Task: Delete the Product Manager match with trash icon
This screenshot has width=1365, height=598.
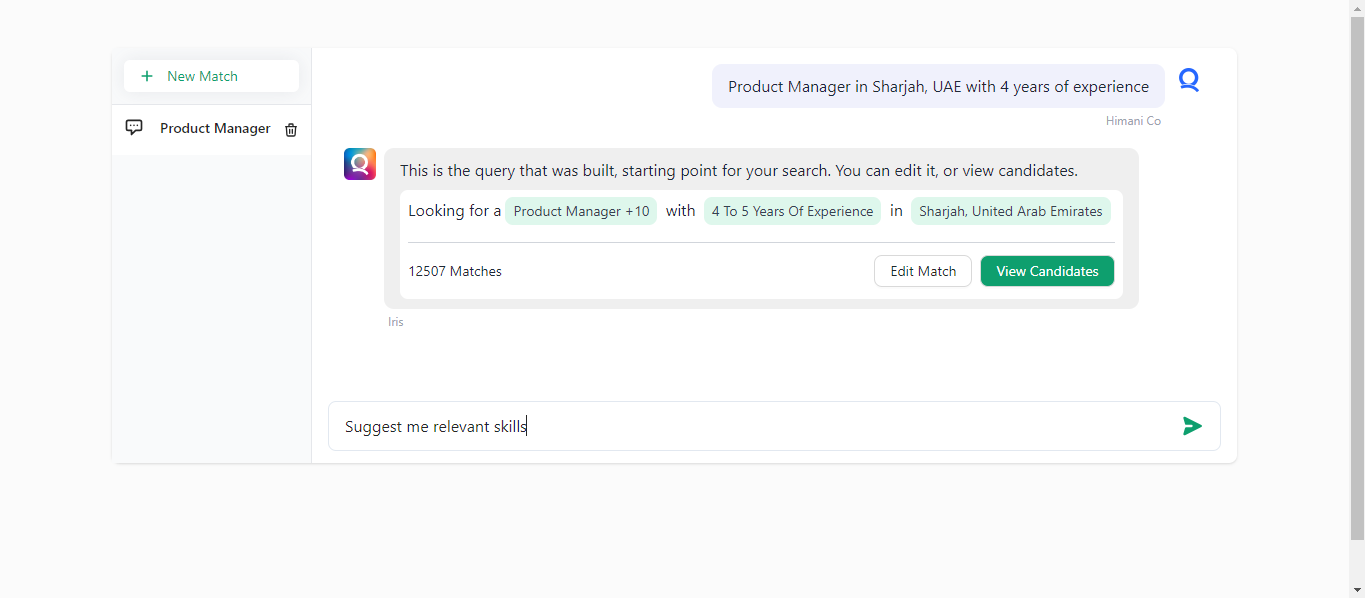Action: coord(291,130)
